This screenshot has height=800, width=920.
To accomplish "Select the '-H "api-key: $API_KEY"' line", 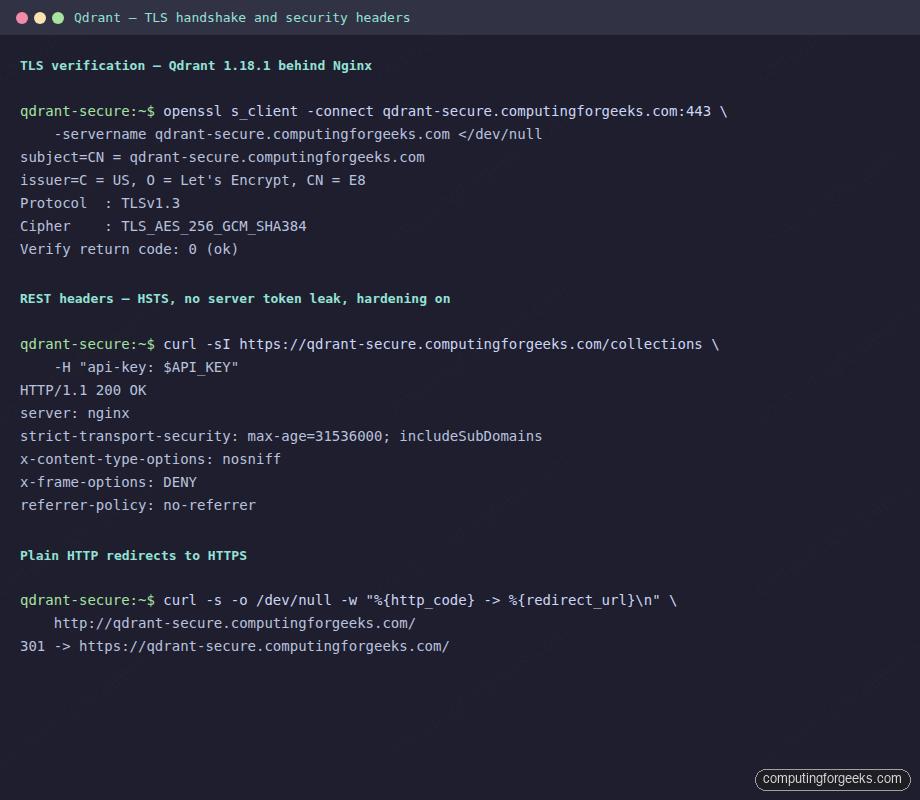I will [146, 367].
